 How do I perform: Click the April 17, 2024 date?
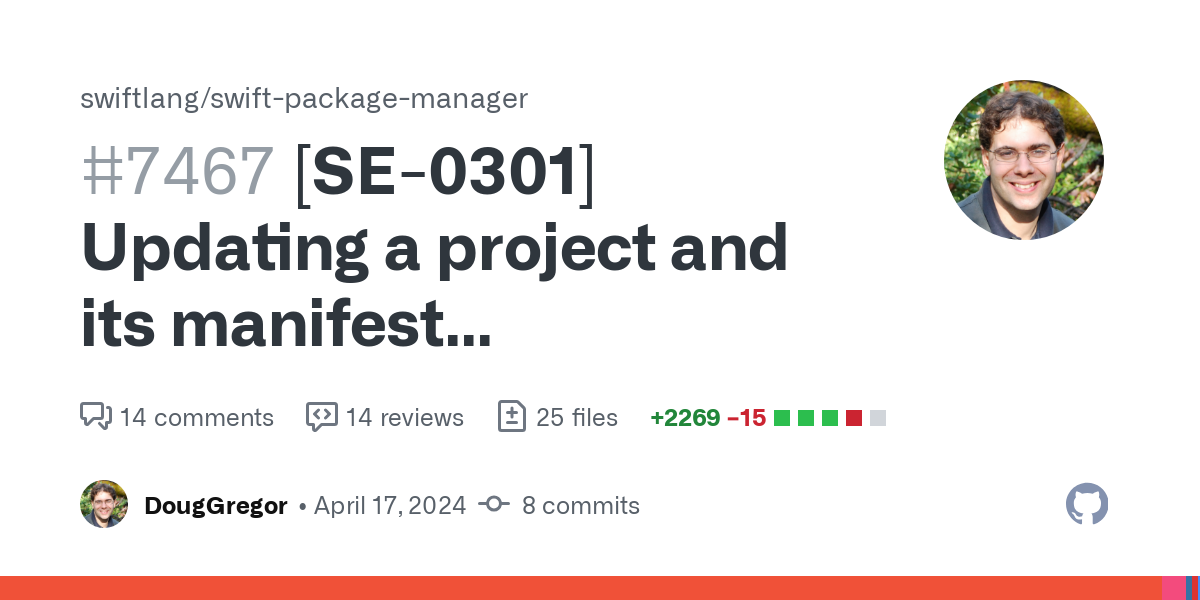click(390, 506)
